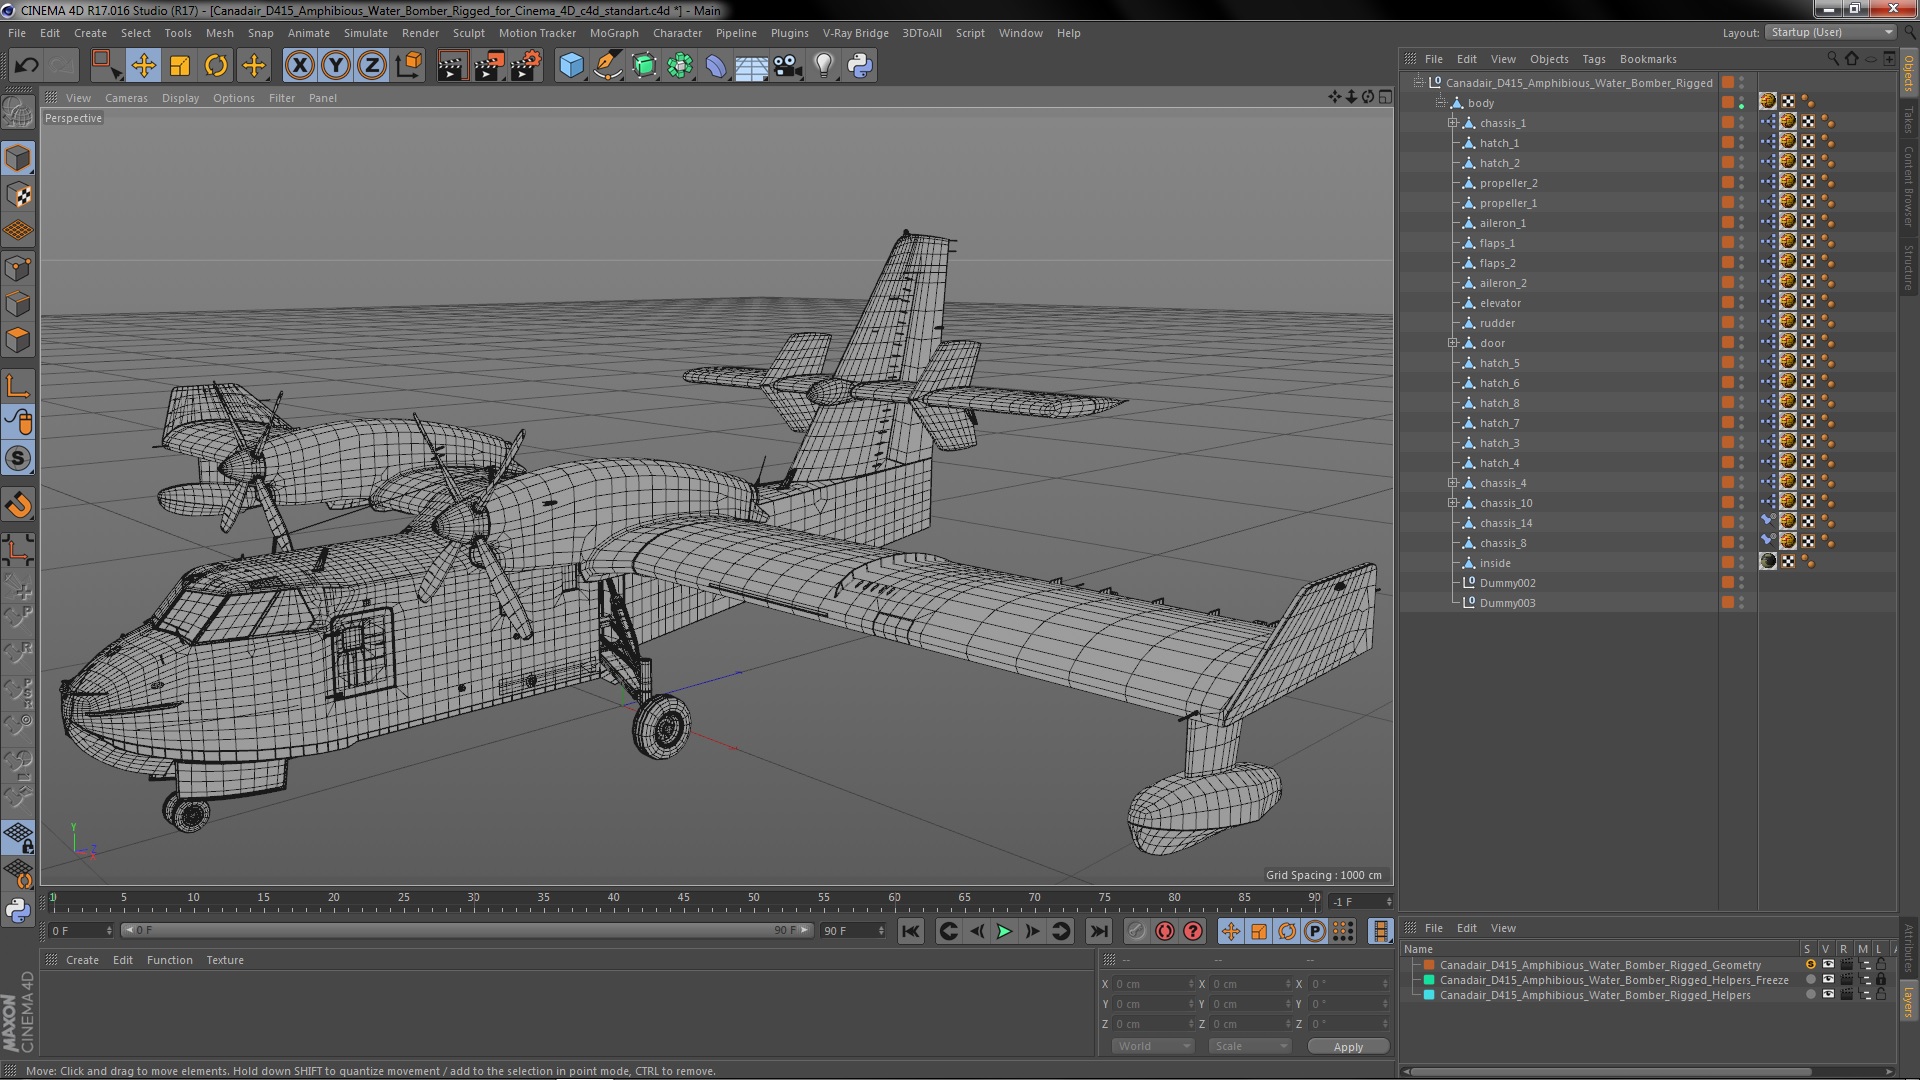This screenshot has width=1920, height=1080.
Task: Select the spline Pen tool
Action: pyautogui.click(x=607, y=66)
